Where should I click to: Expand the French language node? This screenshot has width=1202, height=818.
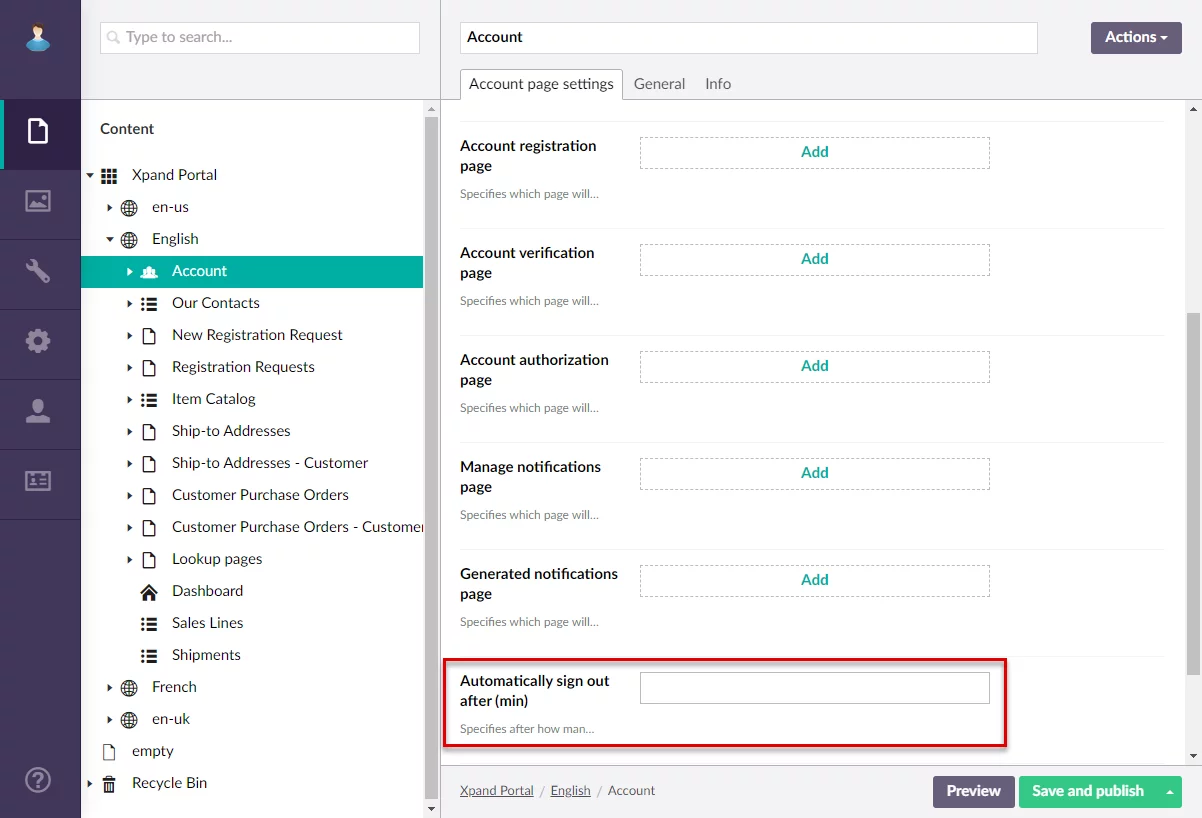click(x=110, y=688)
